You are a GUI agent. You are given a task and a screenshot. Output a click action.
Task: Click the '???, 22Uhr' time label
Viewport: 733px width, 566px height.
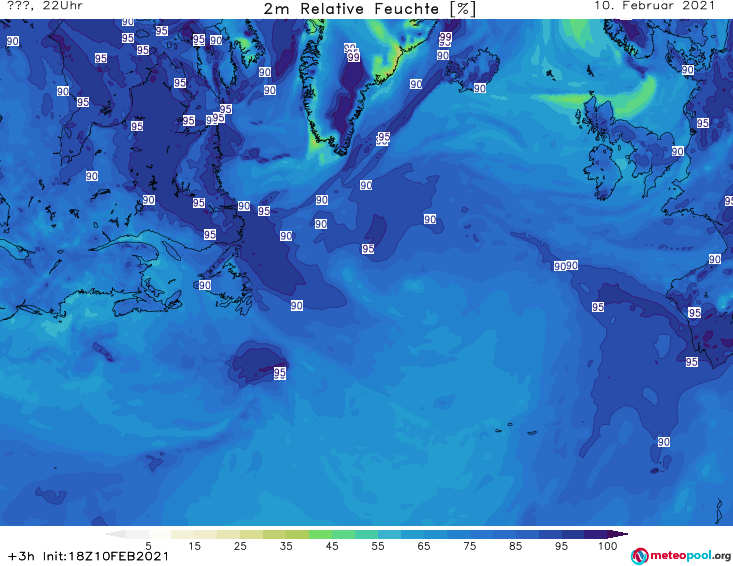point(45,6)
